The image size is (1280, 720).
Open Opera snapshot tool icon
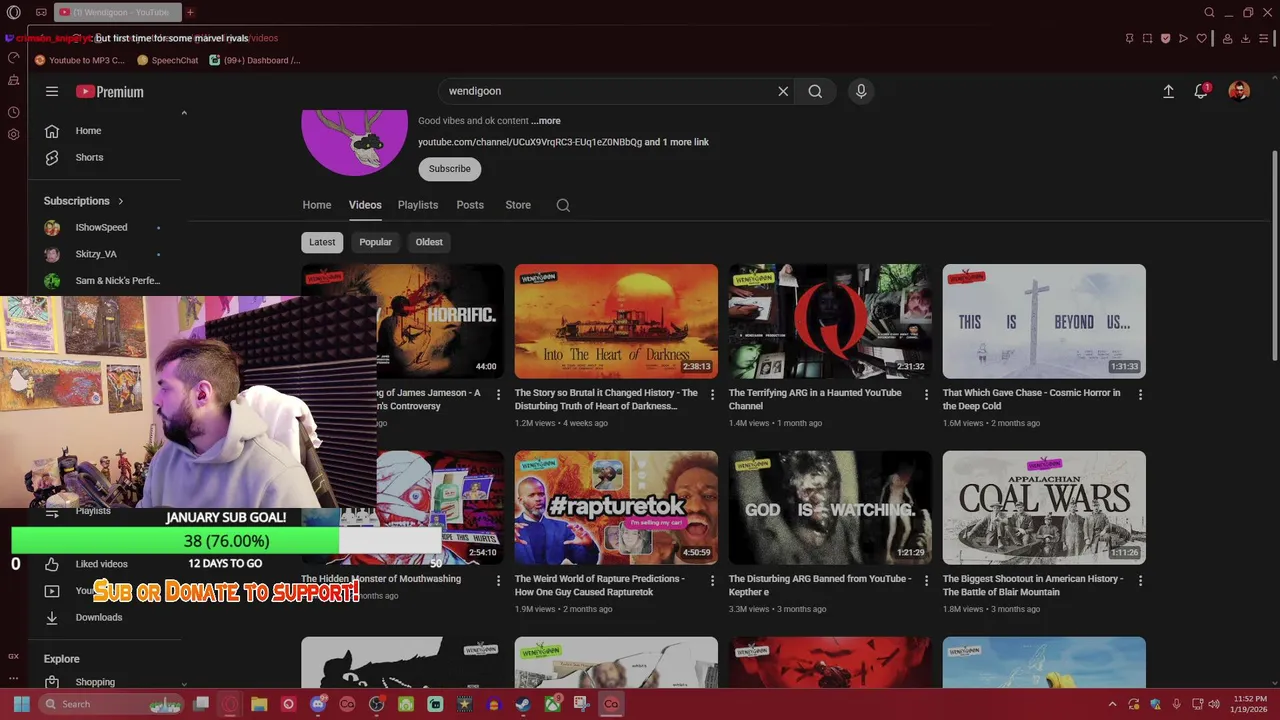(1147, 38)
